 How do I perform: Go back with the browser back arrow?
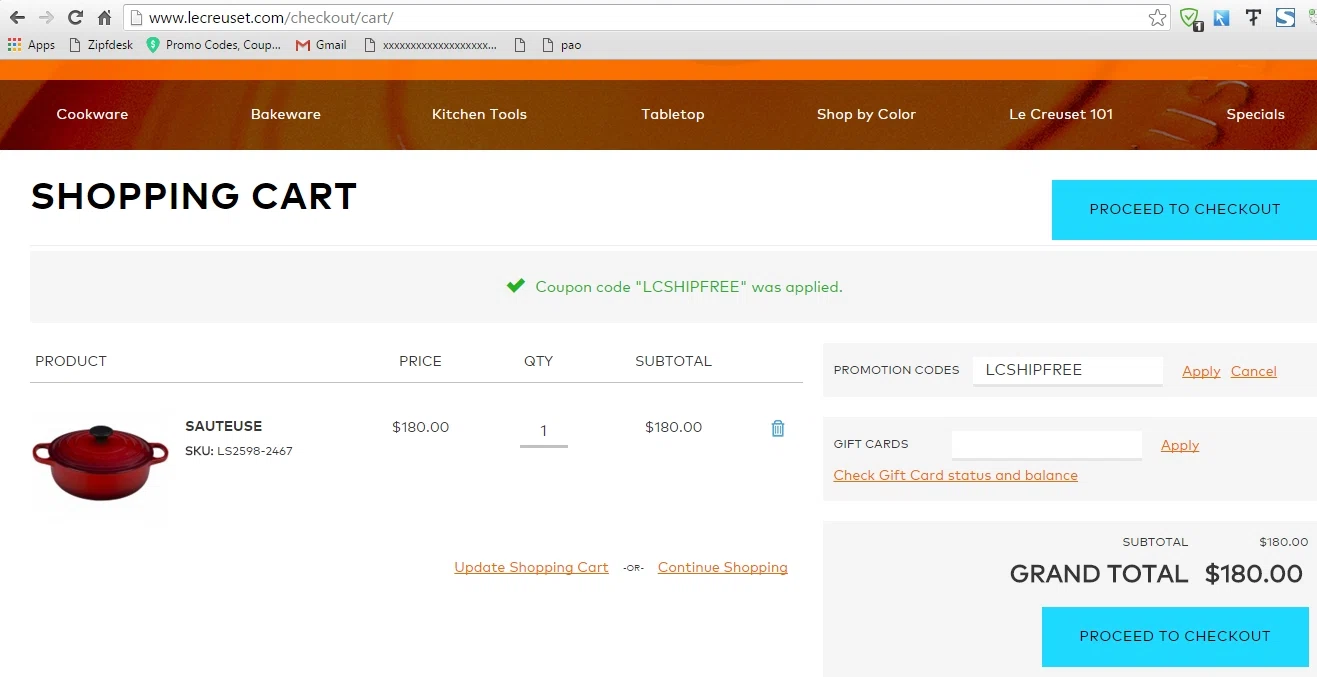click(17, 18)
